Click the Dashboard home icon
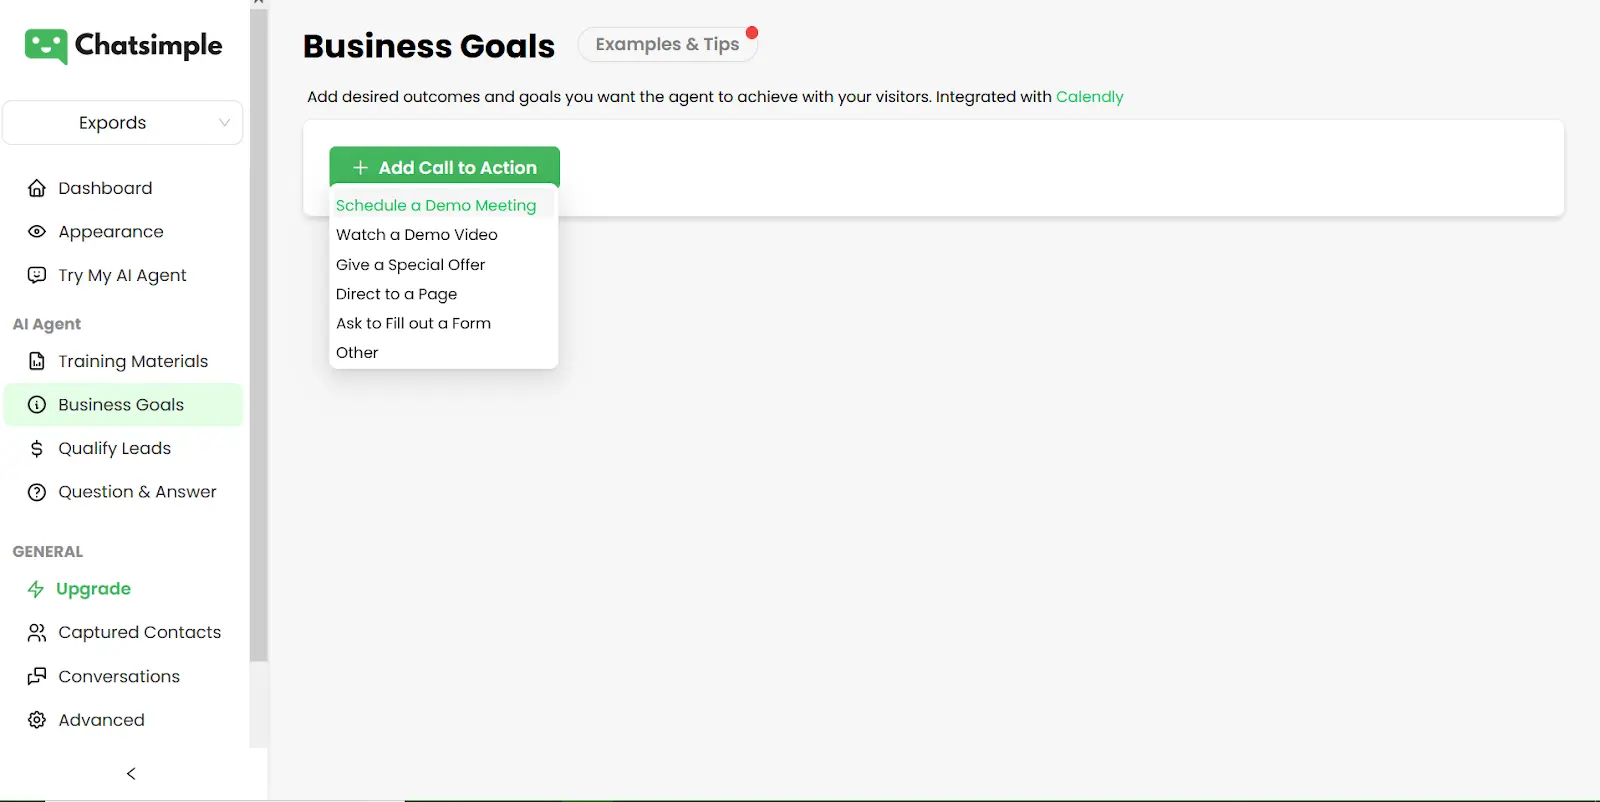Image resolution: width=1600 pixels, height=802 pixels. [x=37, y=188]
